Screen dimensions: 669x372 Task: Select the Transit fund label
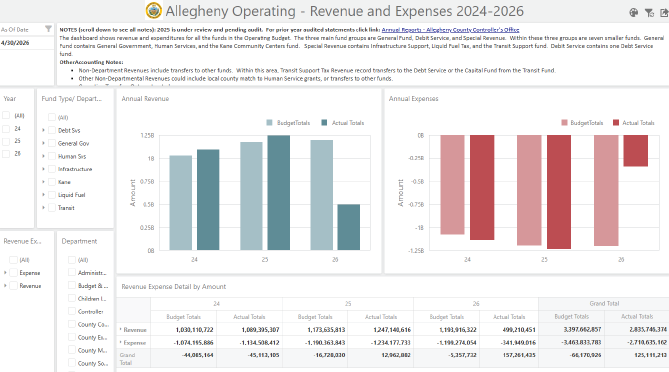click(x=66, y=208)
